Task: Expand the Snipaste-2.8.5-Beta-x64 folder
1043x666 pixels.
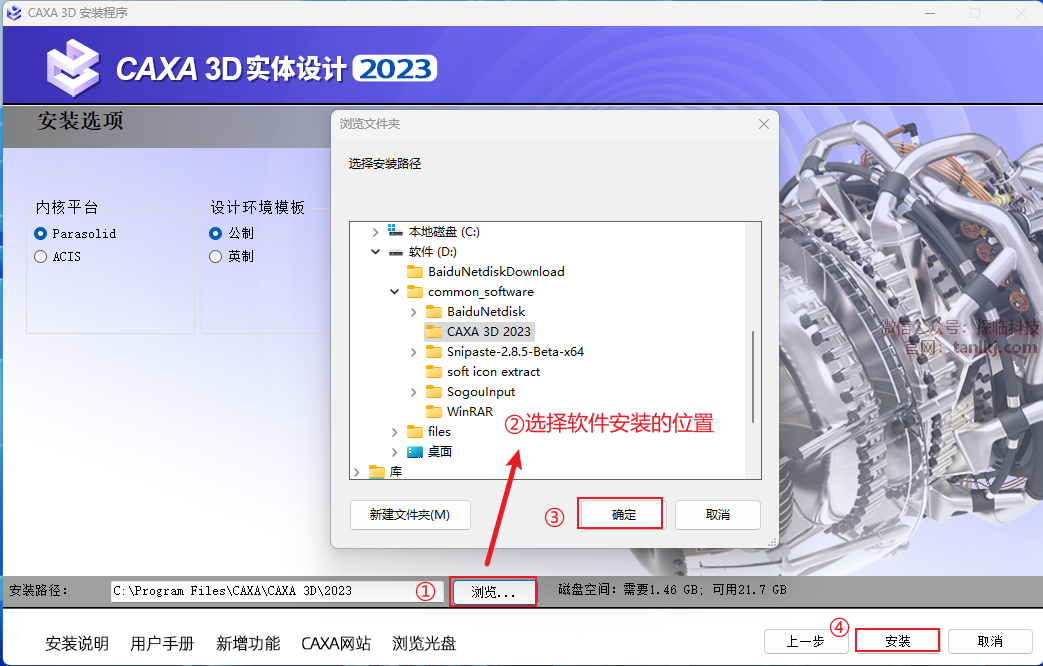Action: 414,352
